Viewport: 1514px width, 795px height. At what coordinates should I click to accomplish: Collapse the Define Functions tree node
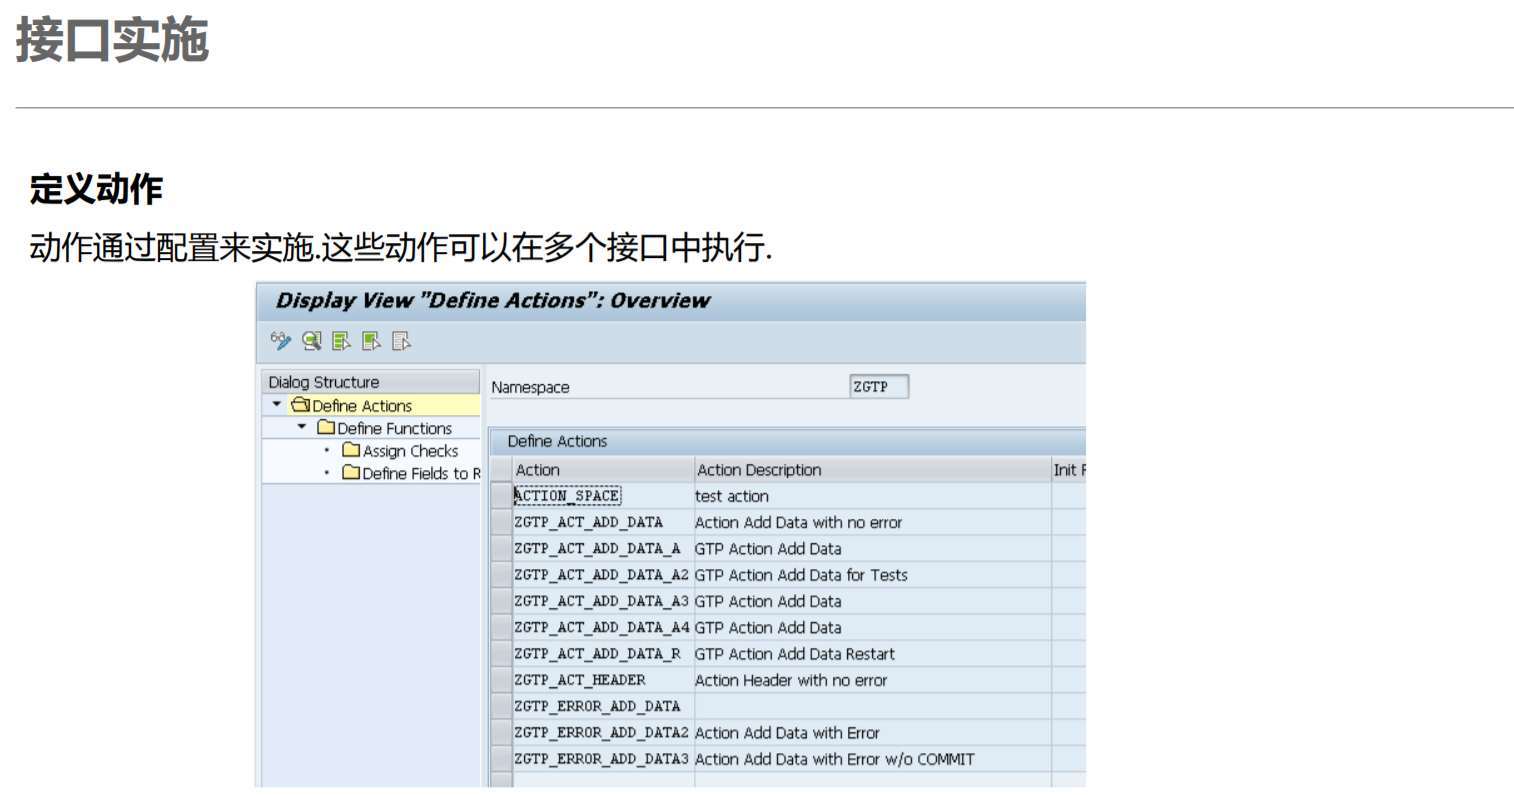click(x=301, y=427)
